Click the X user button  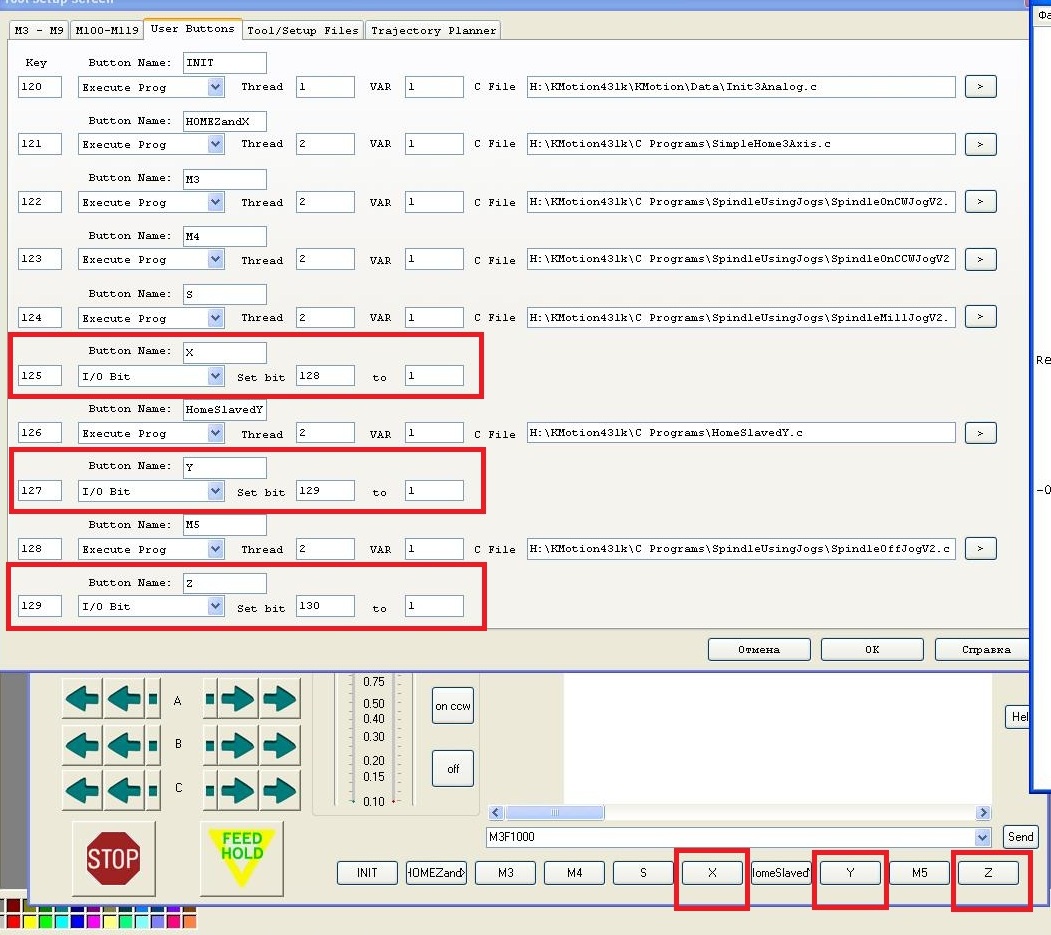[x=713, y=873]
